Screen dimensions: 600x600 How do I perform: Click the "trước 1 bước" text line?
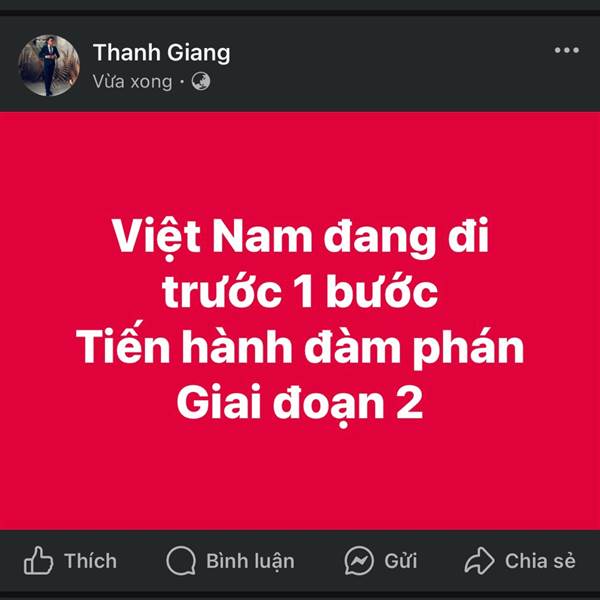tap(300, 292)
